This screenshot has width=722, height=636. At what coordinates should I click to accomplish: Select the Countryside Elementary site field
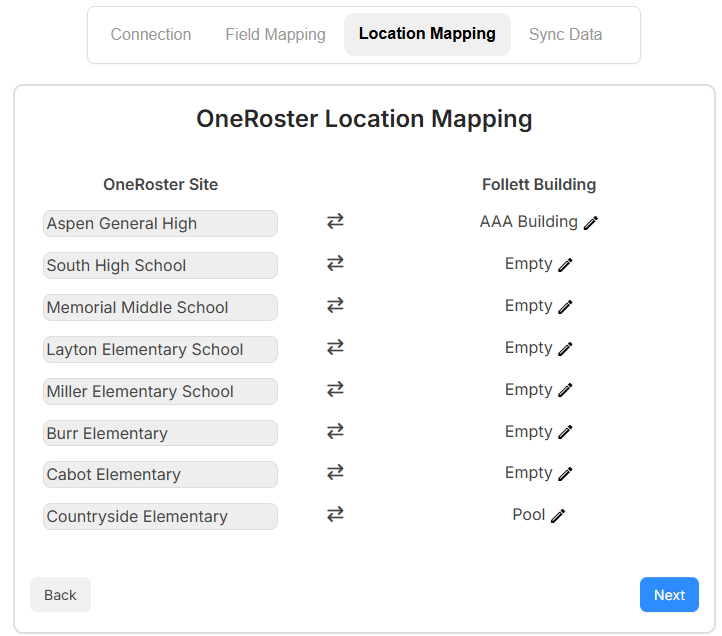coord(160,516)
